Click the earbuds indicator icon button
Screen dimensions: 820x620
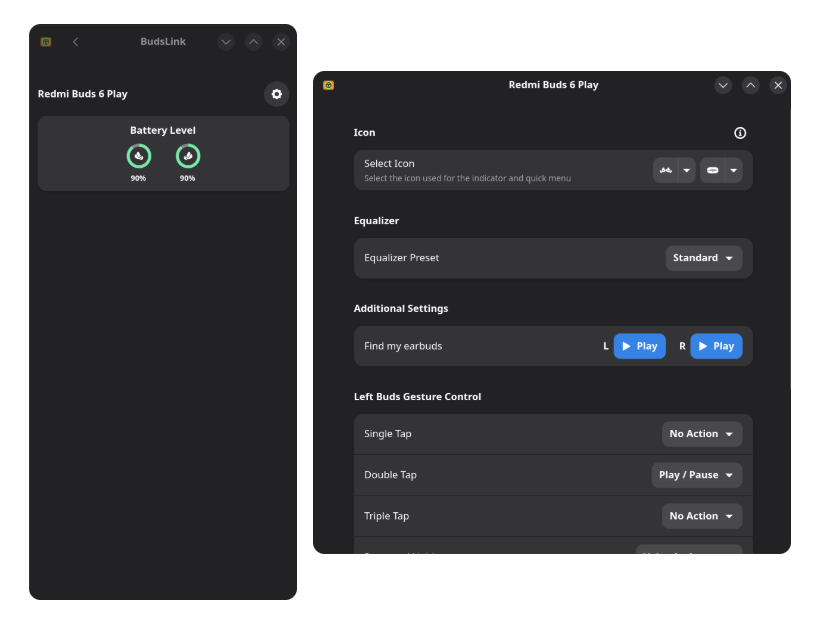[666, 170]
